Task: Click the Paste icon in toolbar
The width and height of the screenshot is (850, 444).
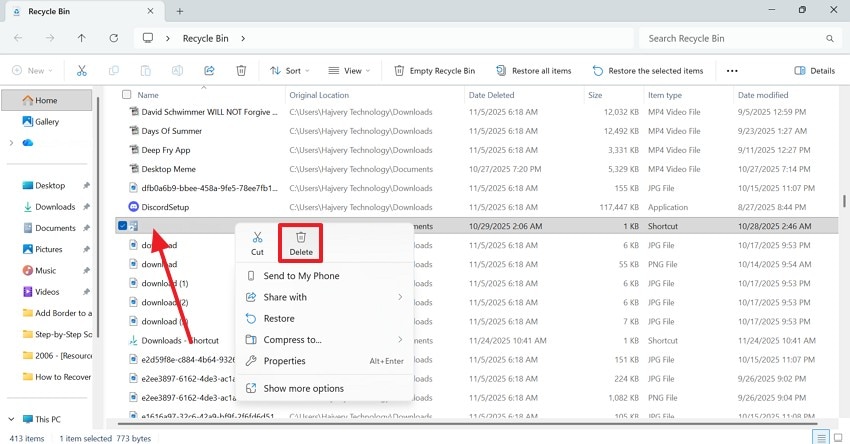Action: coord(145,70)
